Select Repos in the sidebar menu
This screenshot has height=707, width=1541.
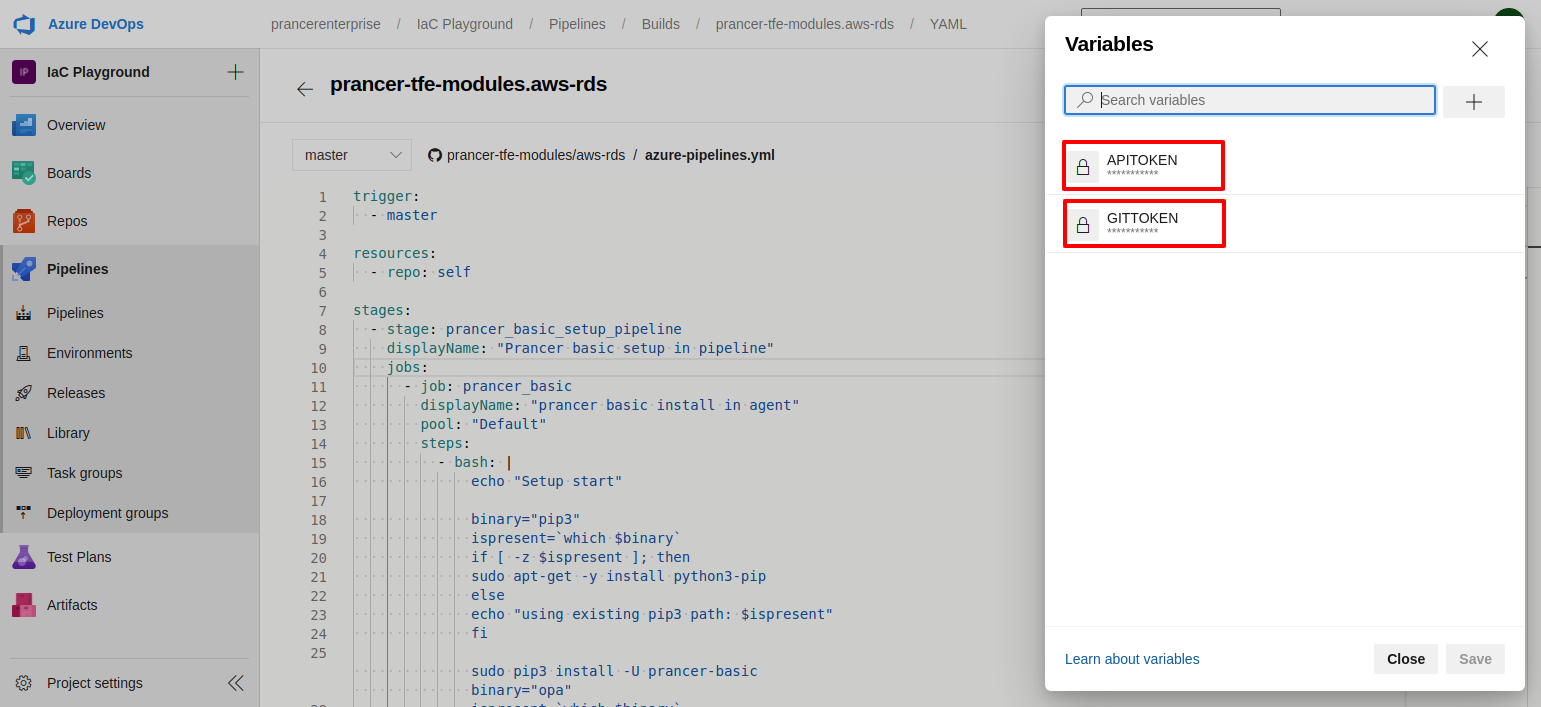coord(67,221)
